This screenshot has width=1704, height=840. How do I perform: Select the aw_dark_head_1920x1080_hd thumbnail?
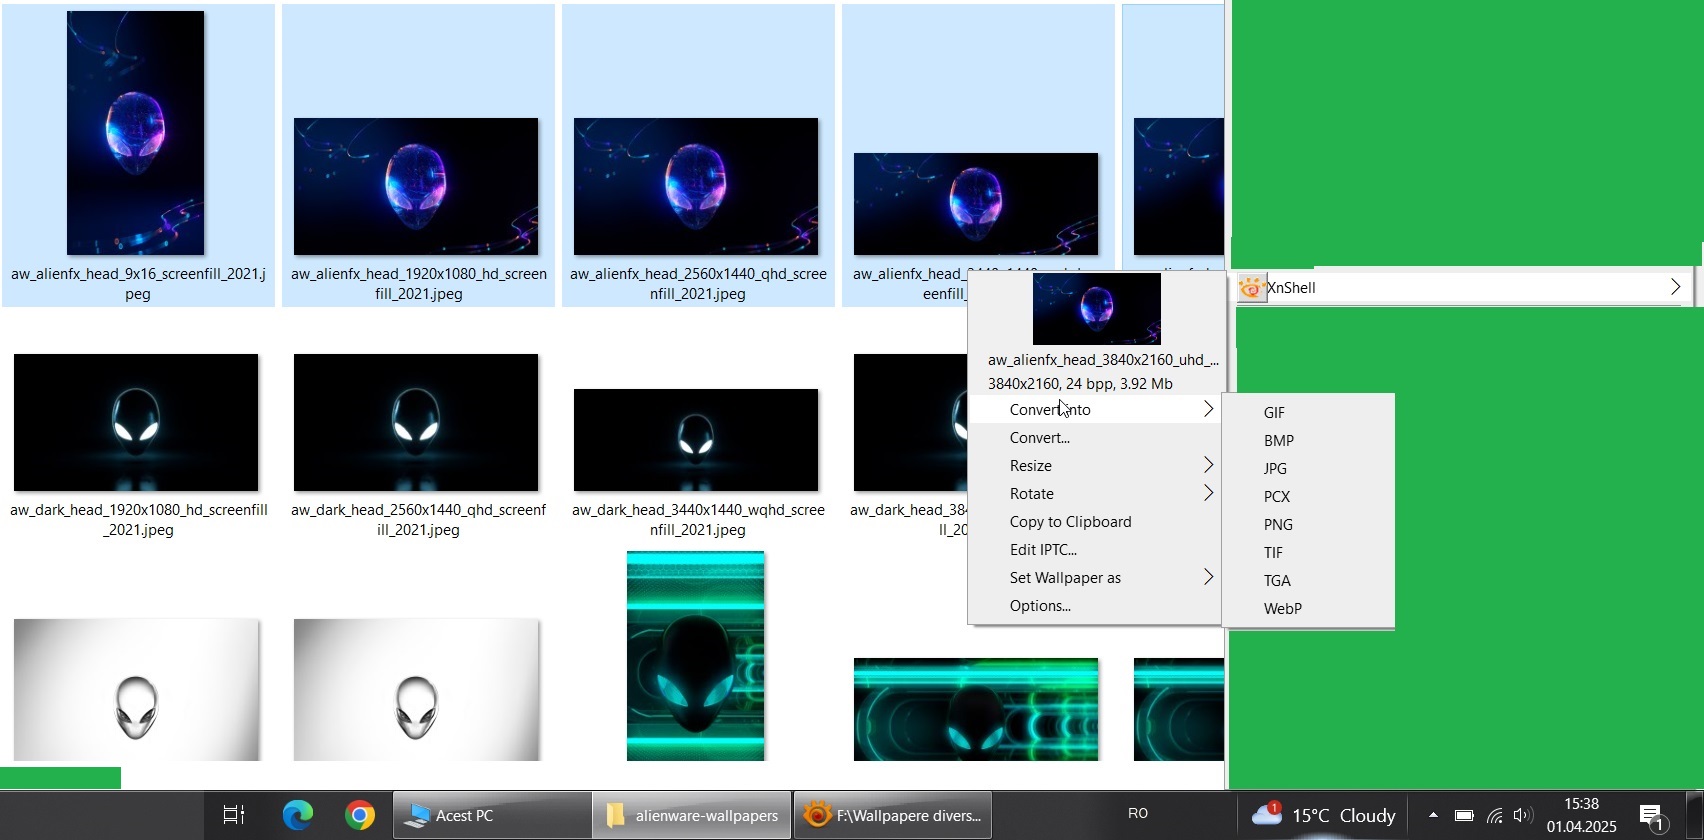click(136, 422)
